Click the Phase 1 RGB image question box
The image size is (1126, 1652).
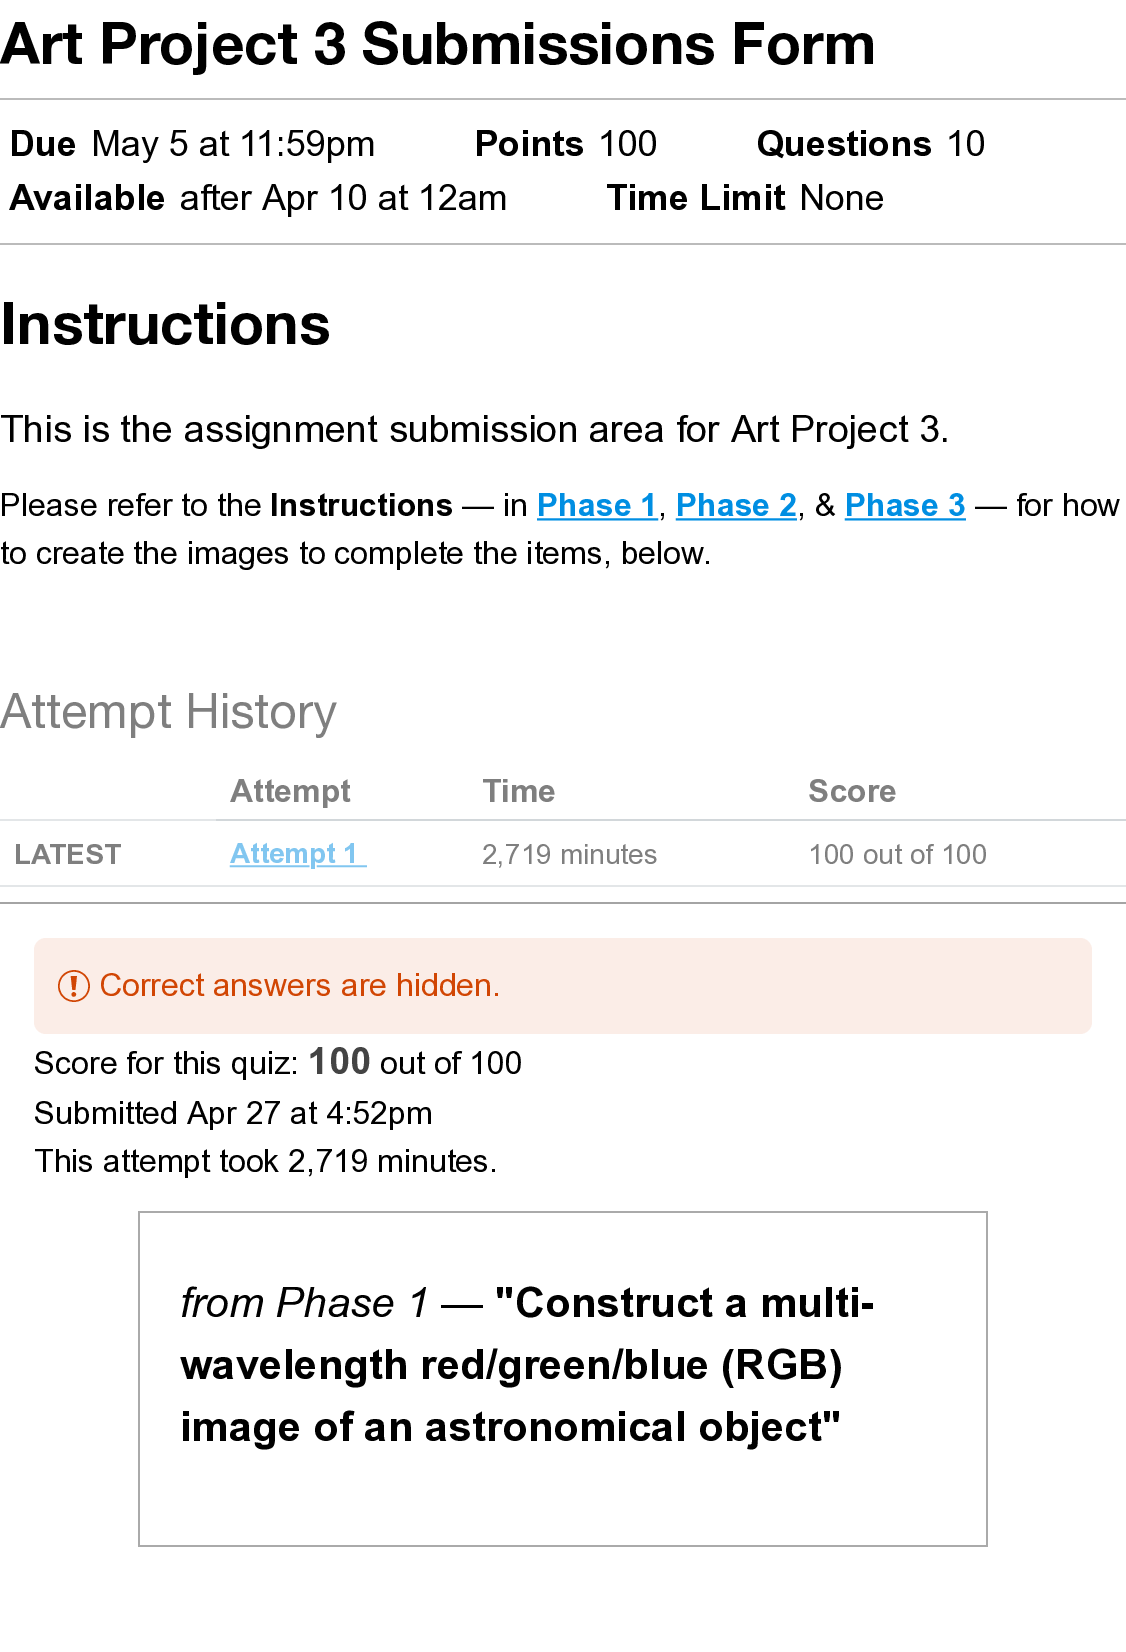[562, 1378]
